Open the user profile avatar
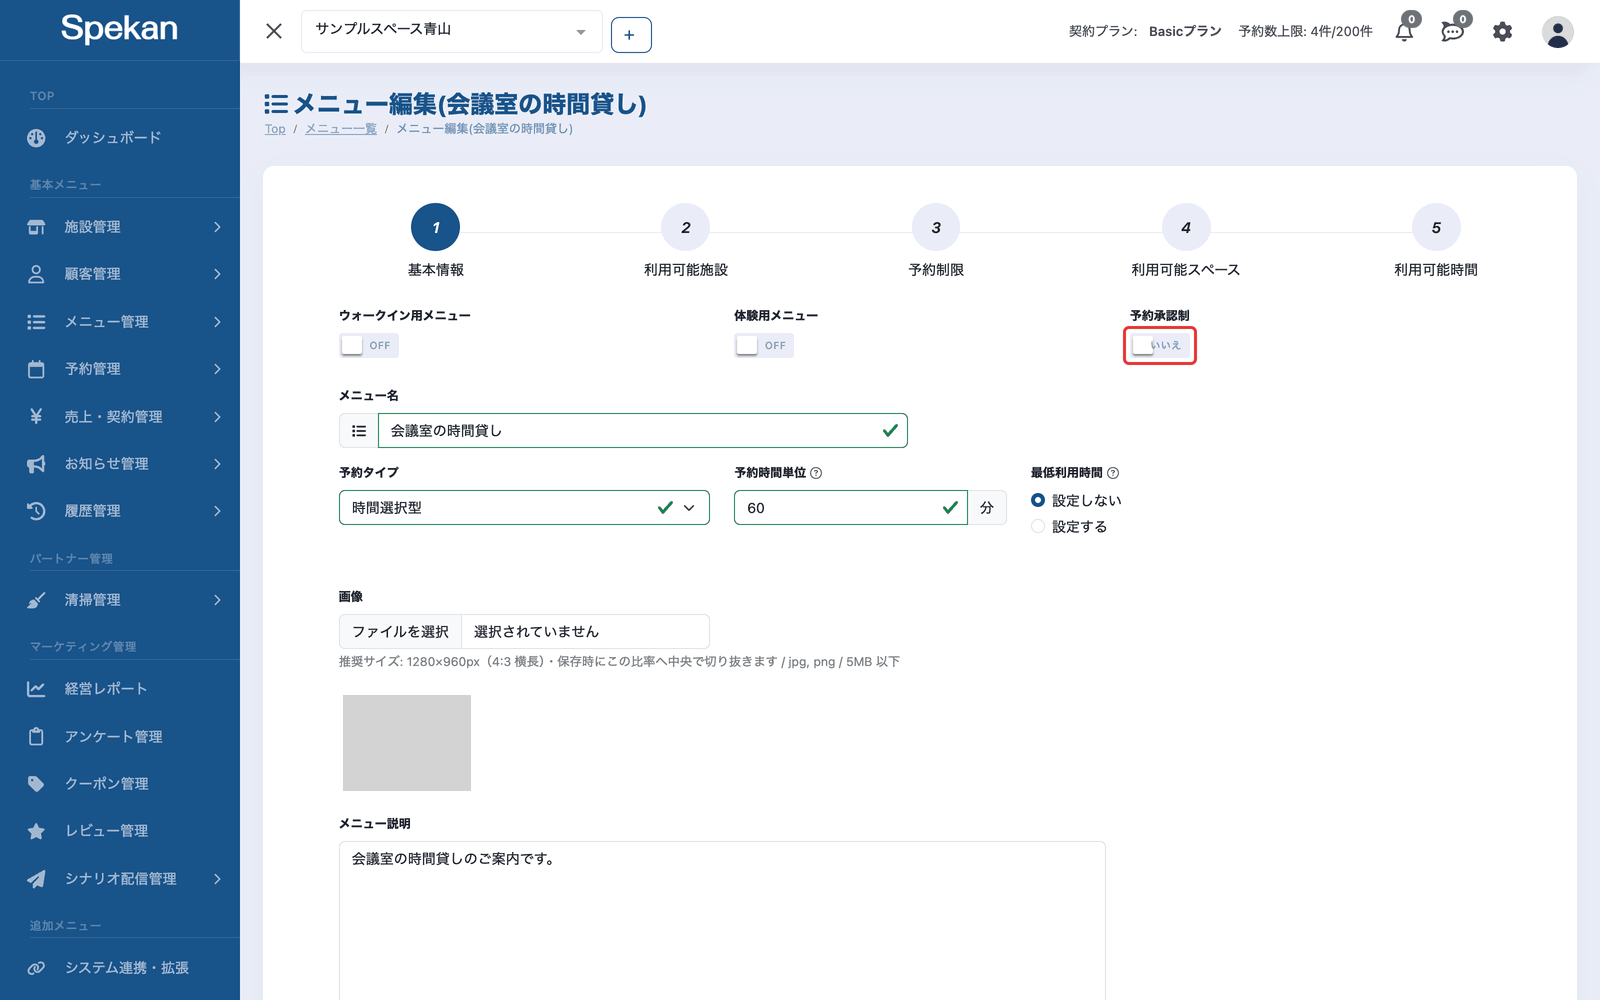Viewport: 1600px width, 1000px height. [1557, 32]
